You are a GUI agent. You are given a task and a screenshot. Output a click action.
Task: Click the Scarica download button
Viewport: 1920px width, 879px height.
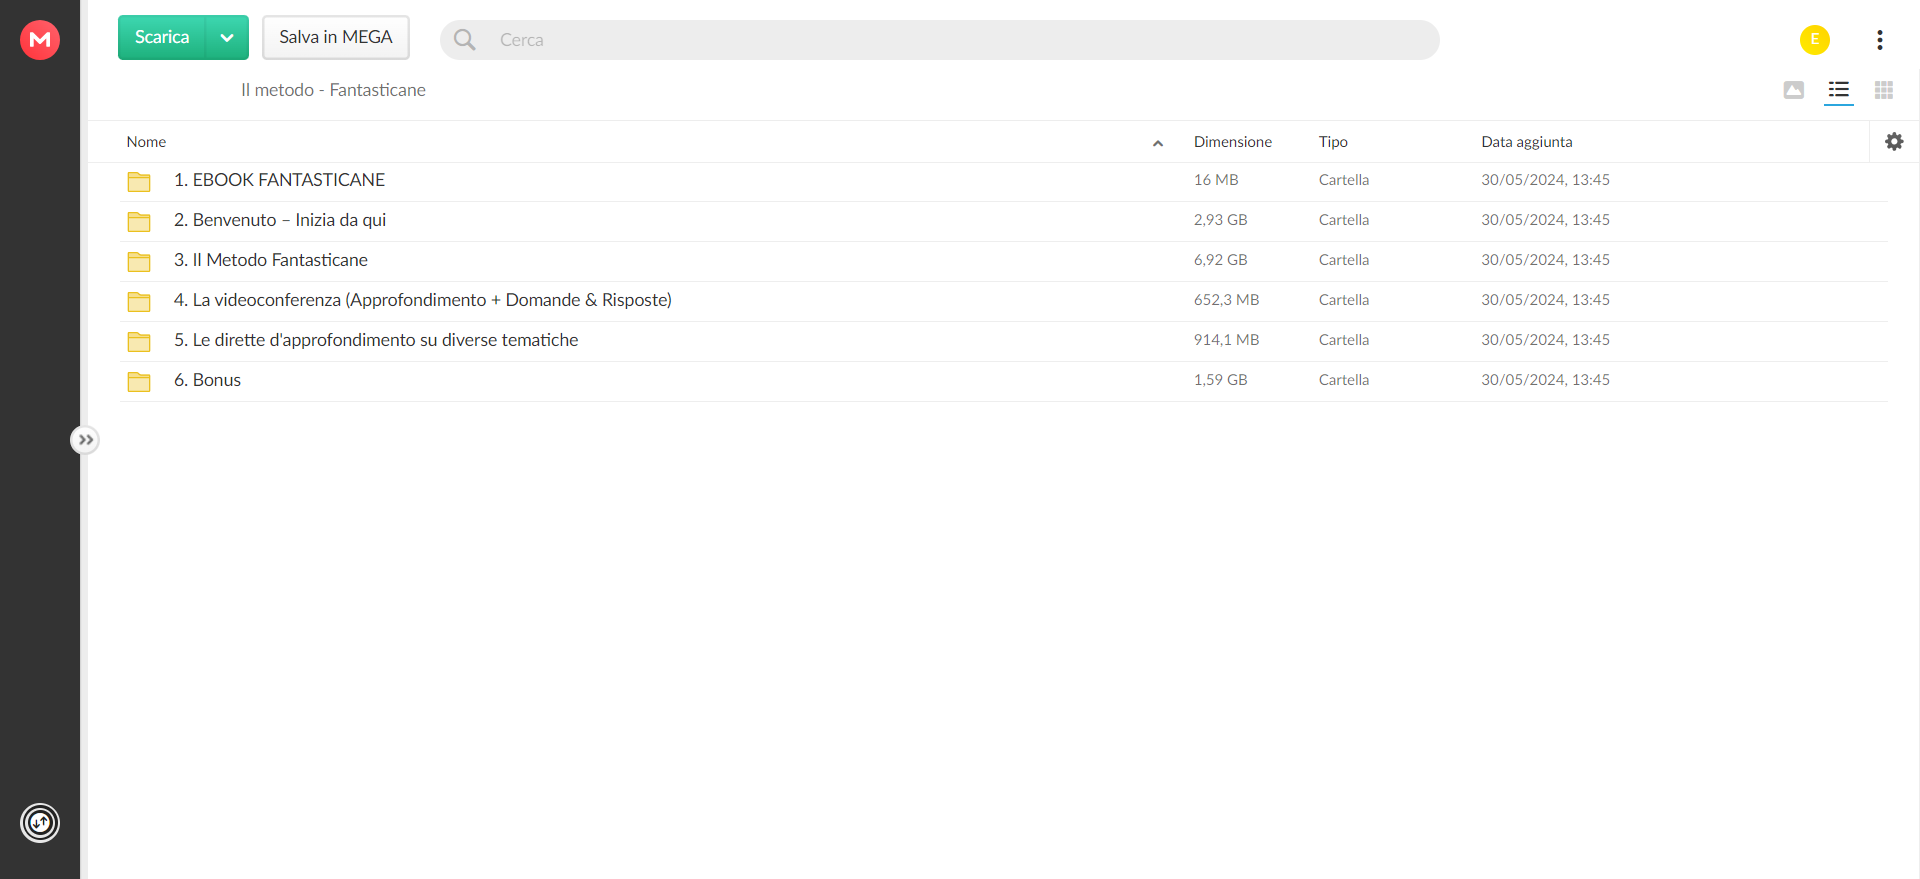click(162, 38)
